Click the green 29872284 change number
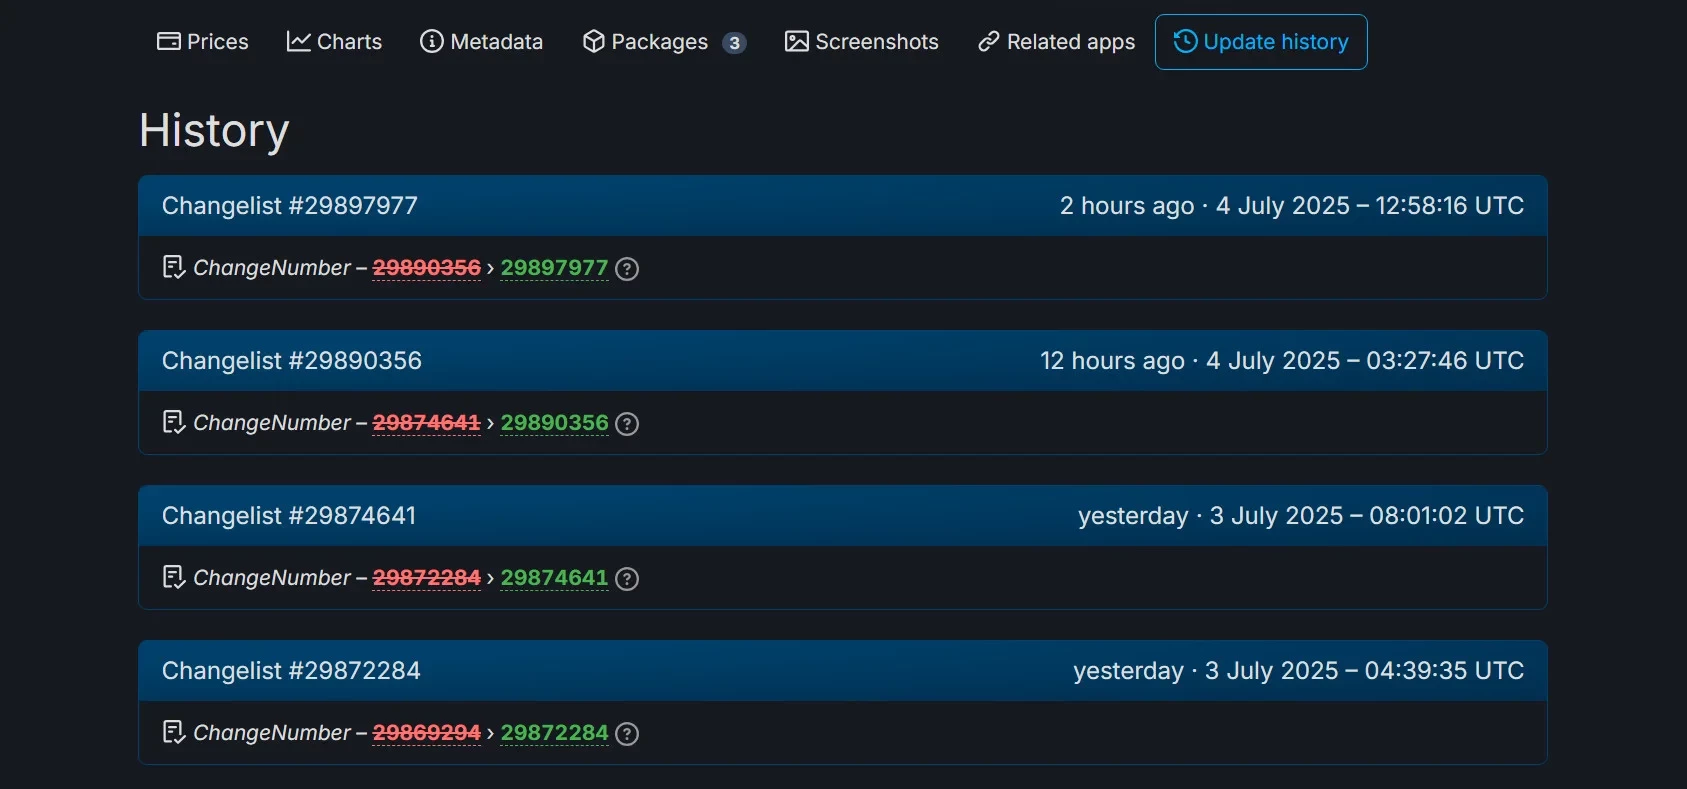 (554, 733)
